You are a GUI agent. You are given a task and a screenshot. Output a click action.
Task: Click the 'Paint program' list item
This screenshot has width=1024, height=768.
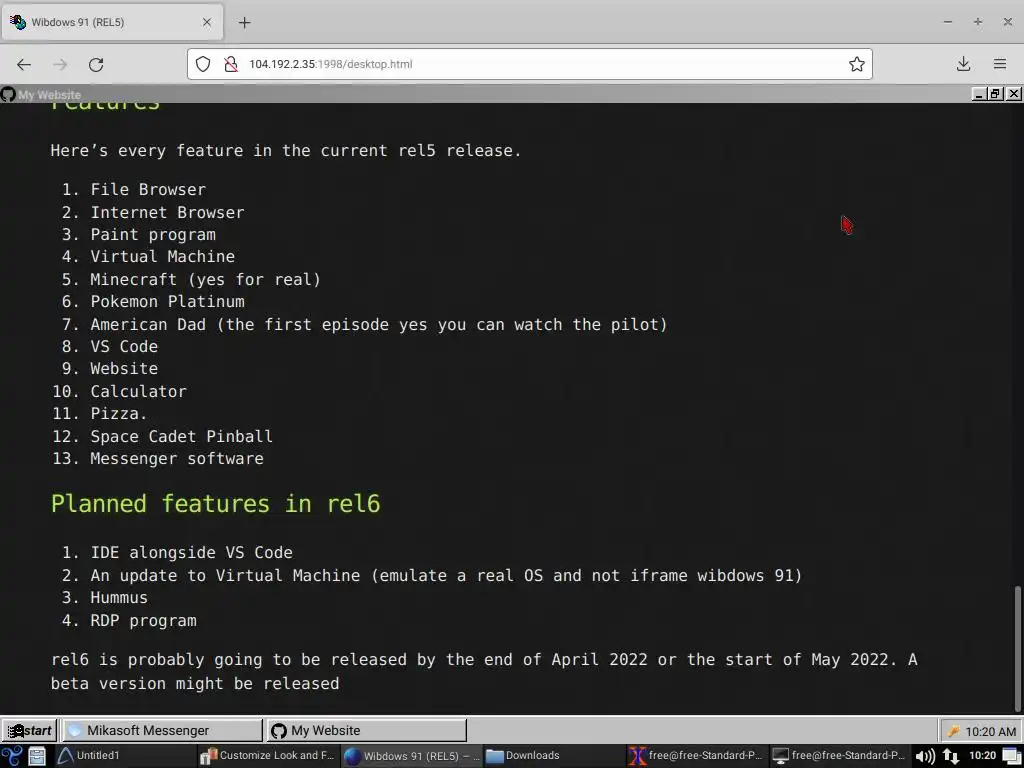point(153,234)
